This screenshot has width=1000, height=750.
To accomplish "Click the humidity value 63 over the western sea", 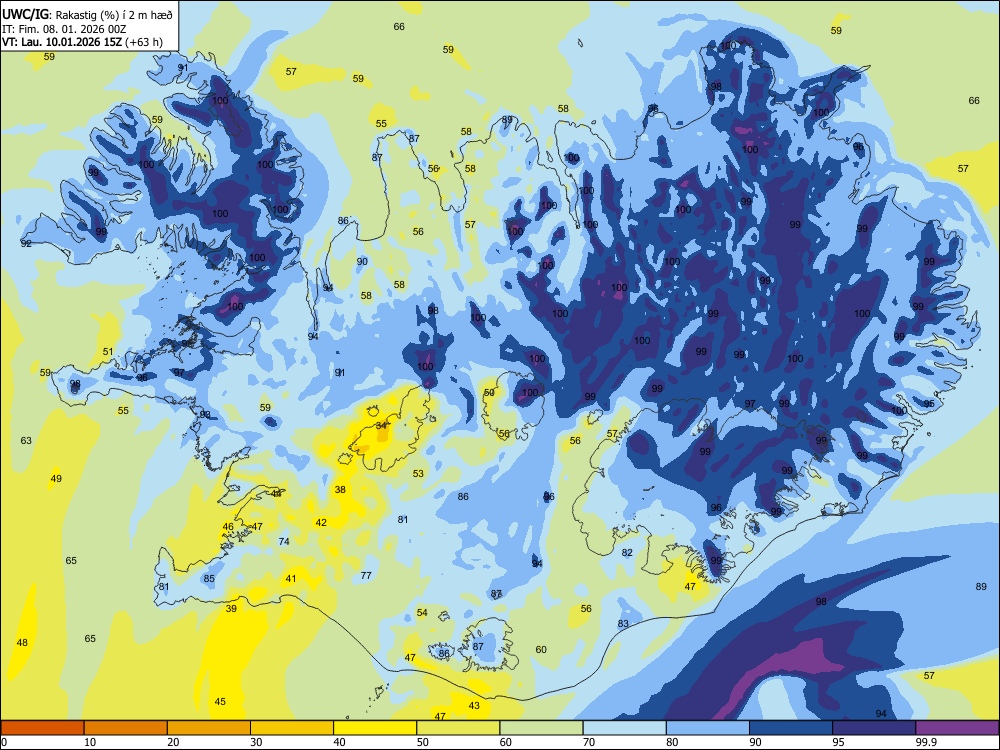I will (26, 440).
